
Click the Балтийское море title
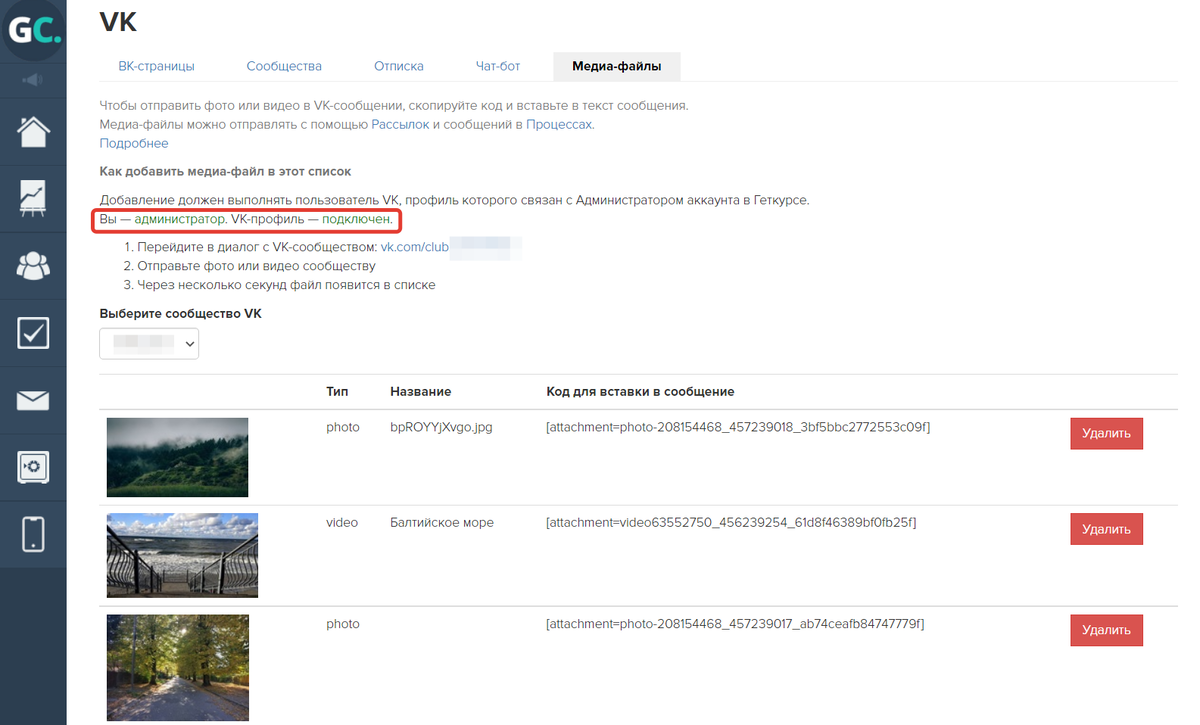pyautogui.click(x=442, y=522)
